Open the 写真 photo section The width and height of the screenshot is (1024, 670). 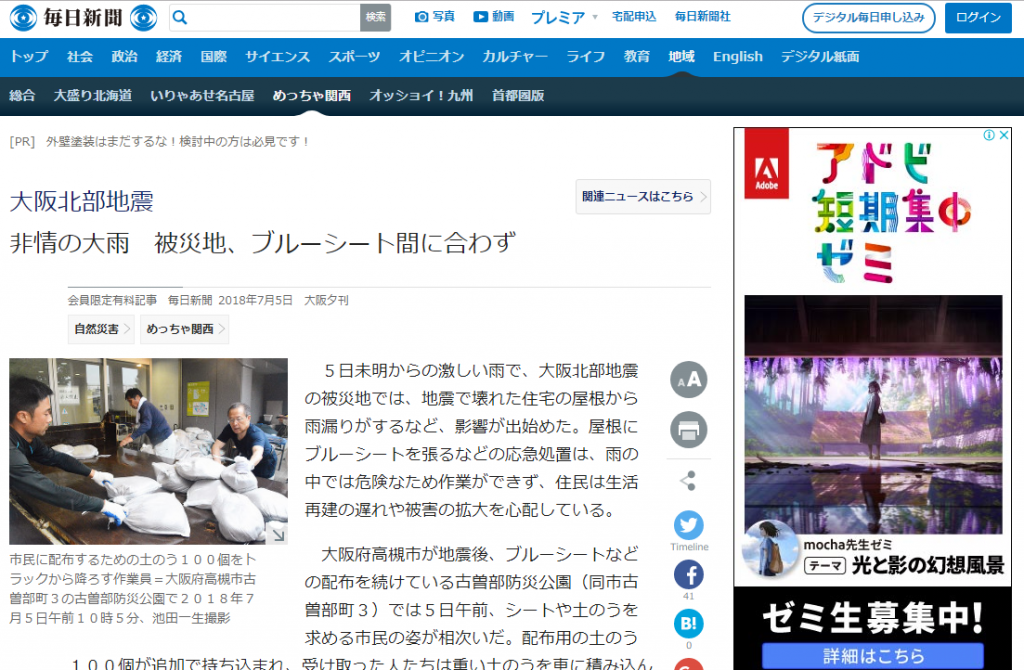pos(435,17)
